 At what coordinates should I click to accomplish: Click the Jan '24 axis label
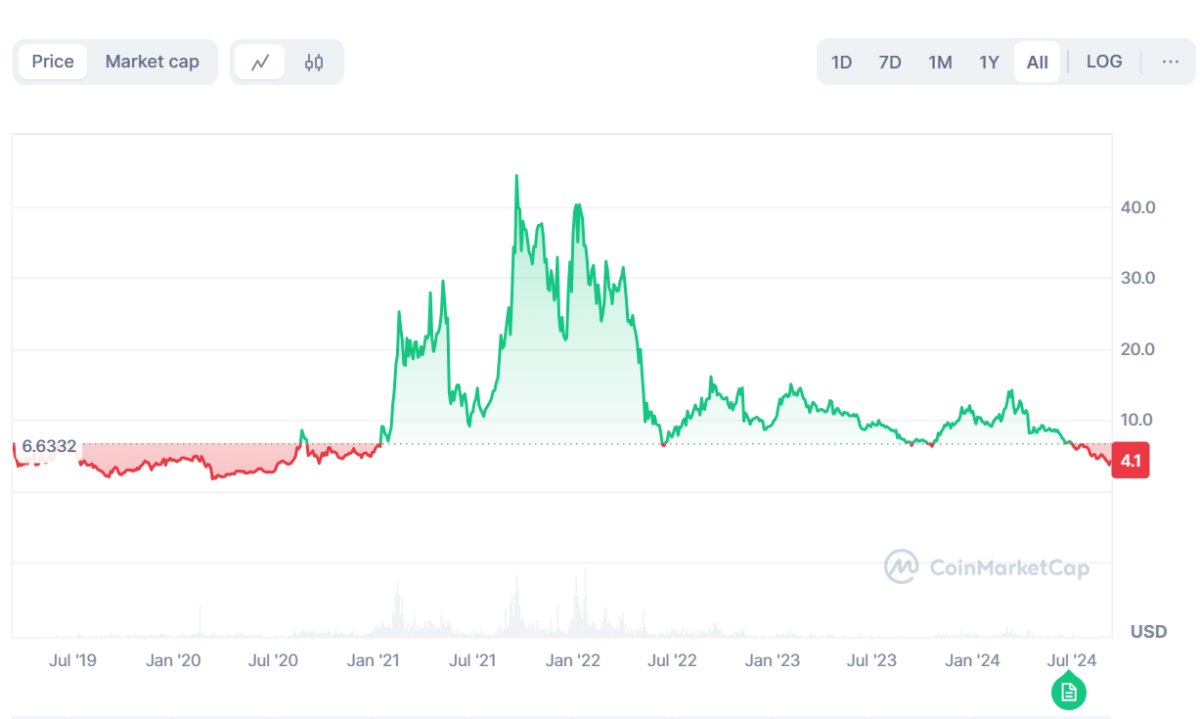[973, 661]
